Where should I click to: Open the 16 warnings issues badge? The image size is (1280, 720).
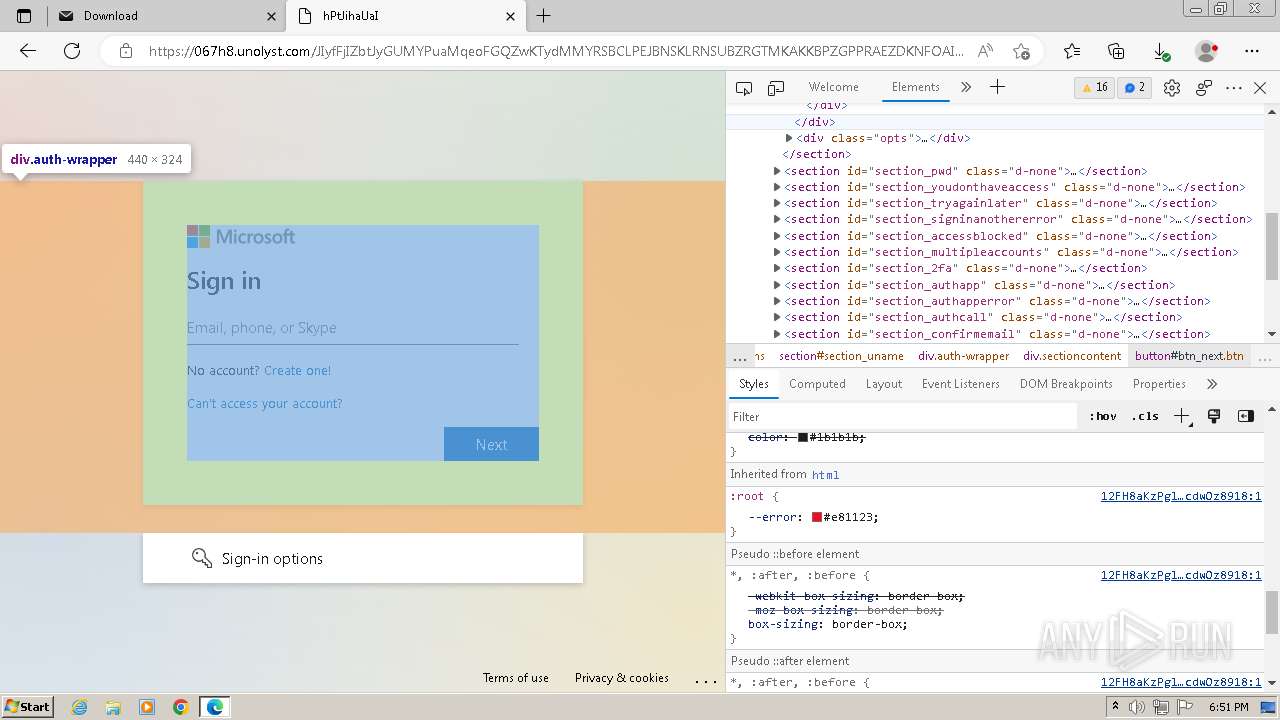click(x=1093, y=87)
